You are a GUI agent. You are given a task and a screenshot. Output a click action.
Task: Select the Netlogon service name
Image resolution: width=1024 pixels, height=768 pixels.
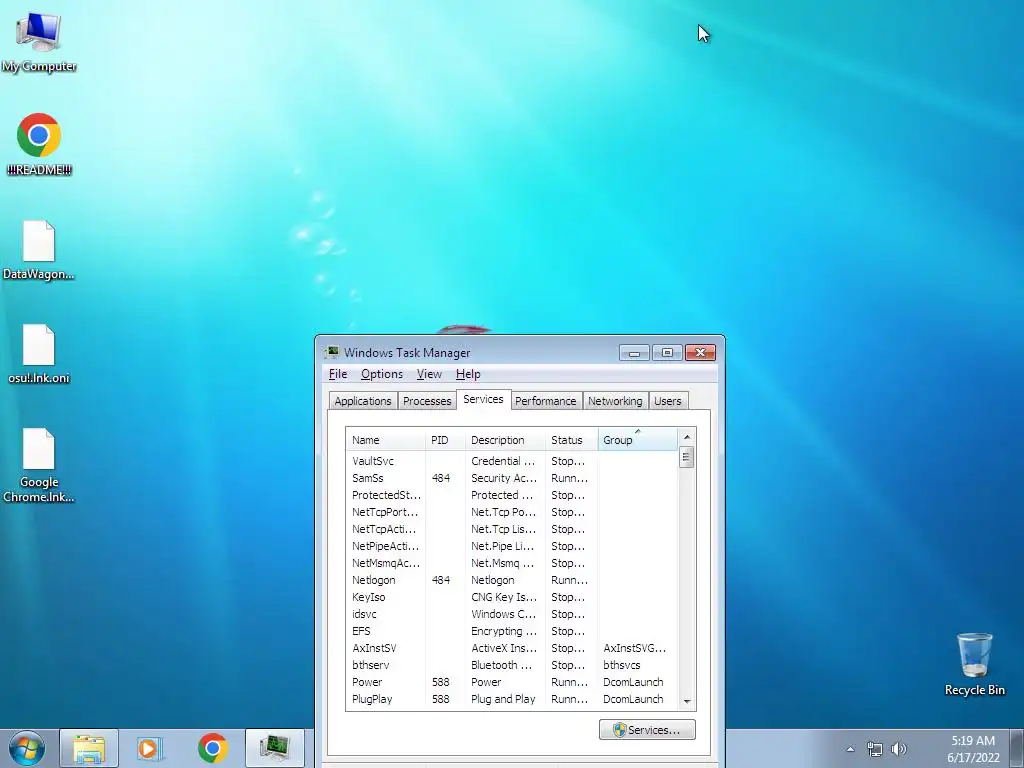pyautogui.click(x=374, y=580)
